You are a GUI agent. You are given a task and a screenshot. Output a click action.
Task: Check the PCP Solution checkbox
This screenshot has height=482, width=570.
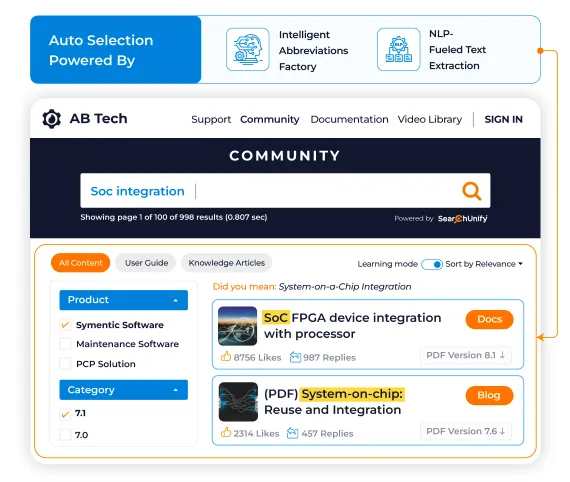pos(65,363)
